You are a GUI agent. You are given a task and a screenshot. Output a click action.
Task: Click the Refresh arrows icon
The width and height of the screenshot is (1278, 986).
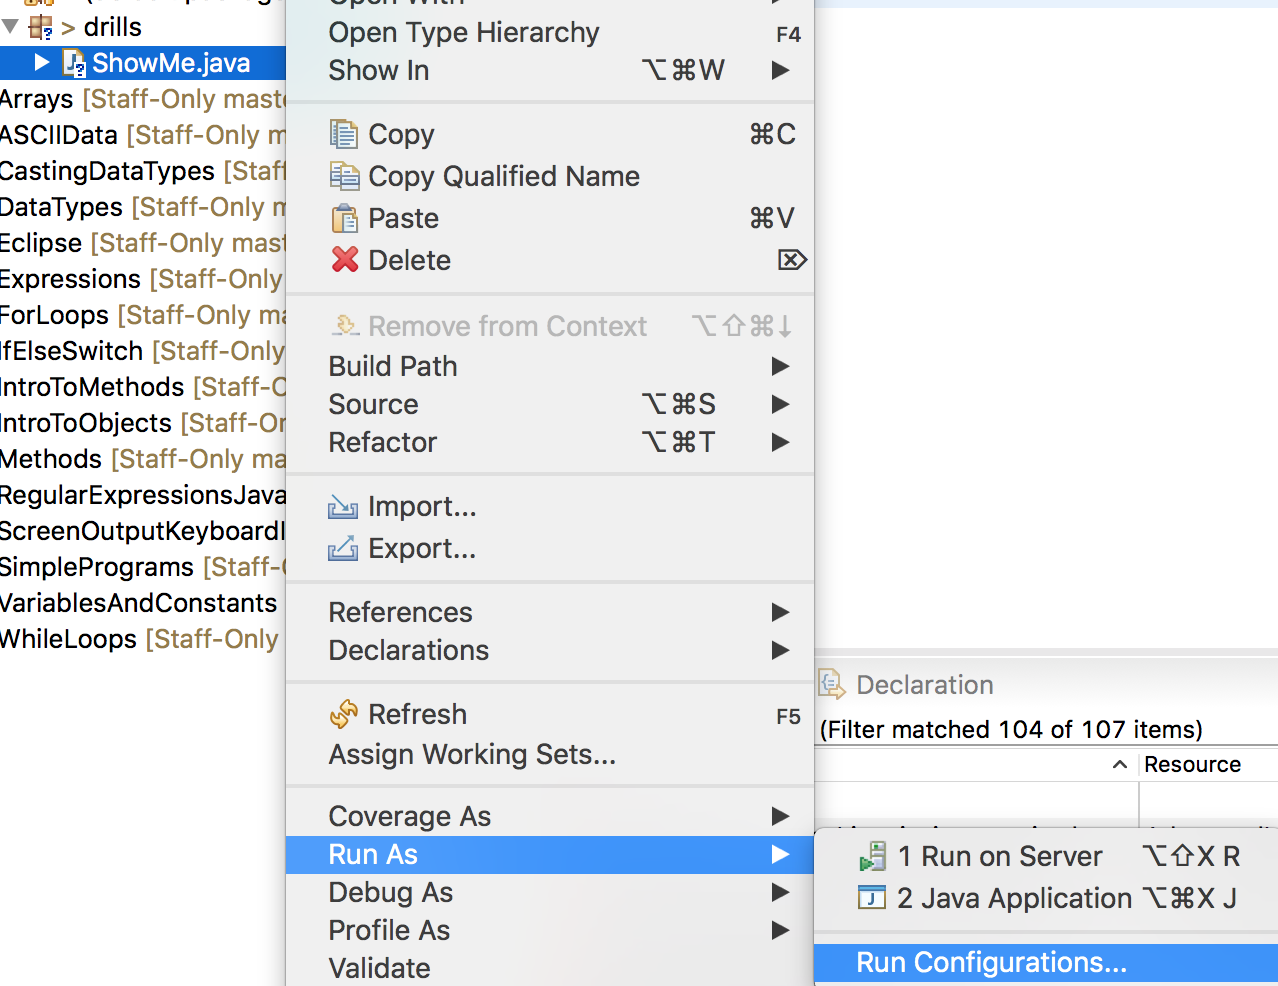pos(343,714)
